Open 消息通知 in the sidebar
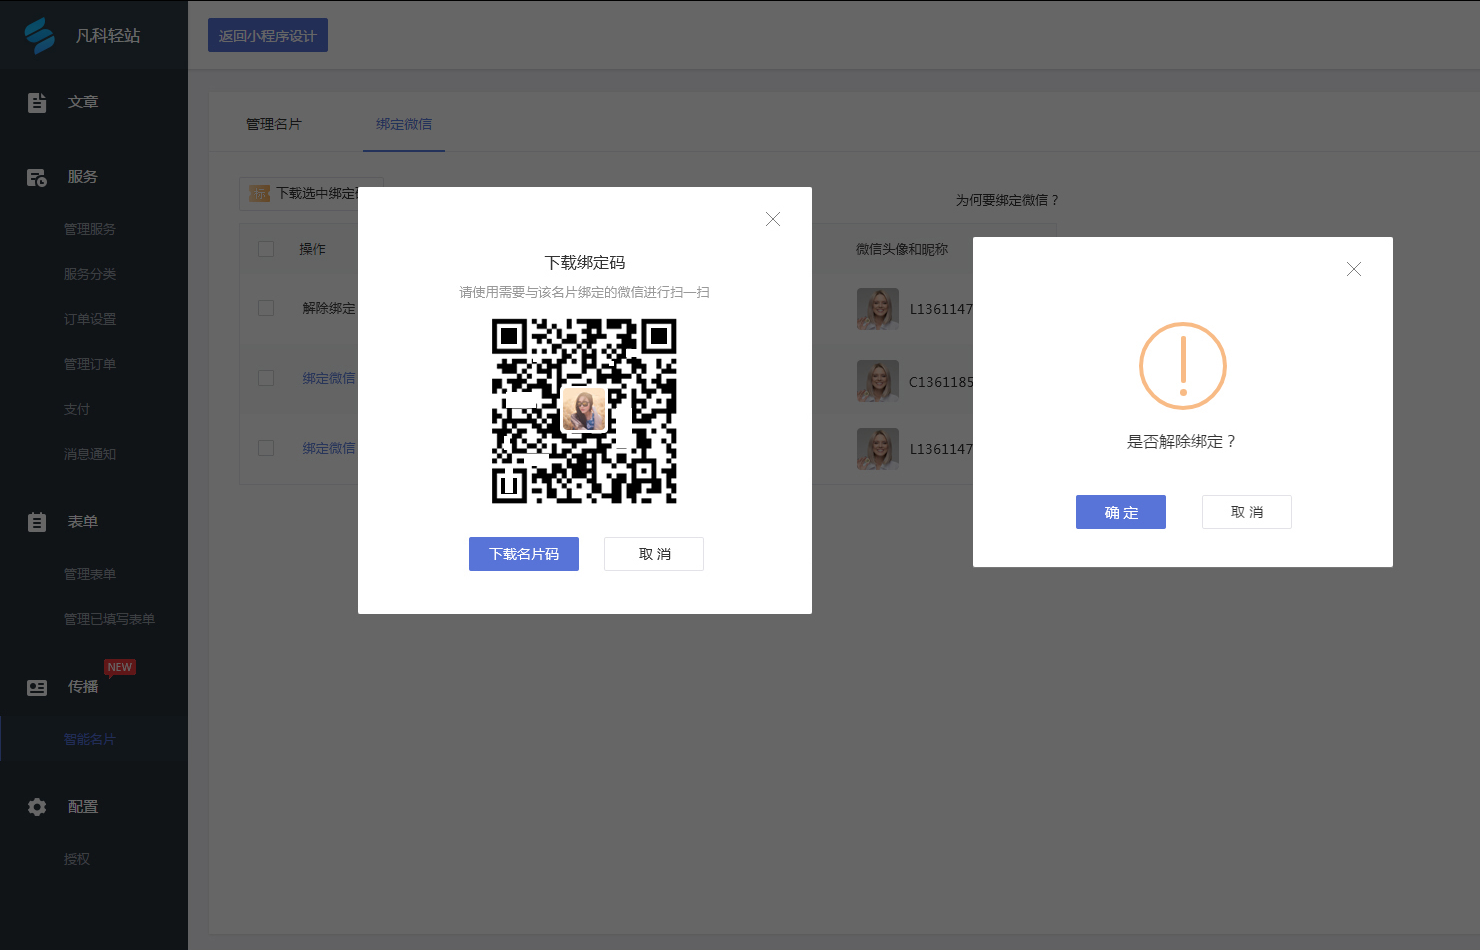The width and height of the screenshot is (1480, 950). [x=90, y=454]
